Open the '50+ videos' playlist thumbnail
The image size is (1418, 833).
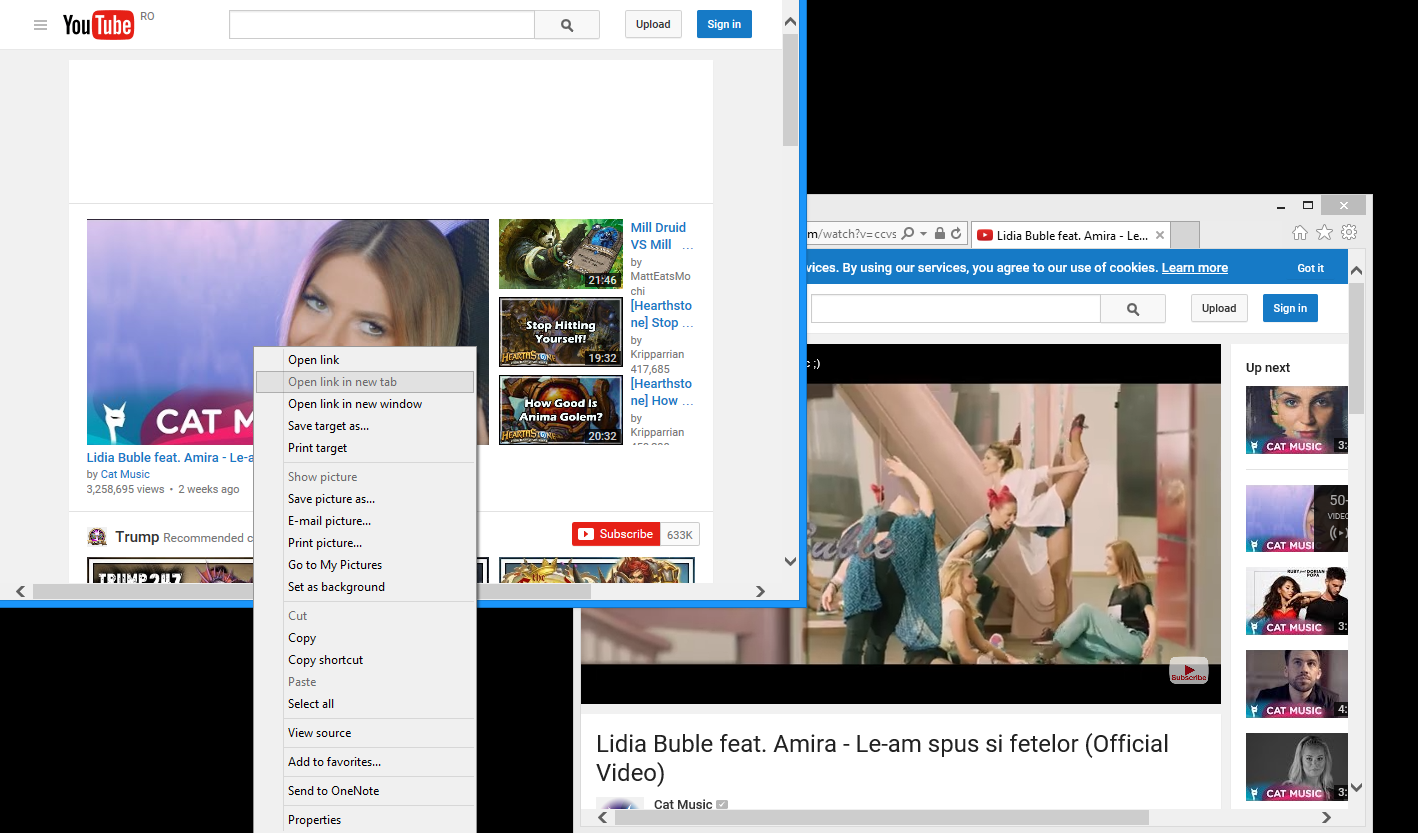1296,518
